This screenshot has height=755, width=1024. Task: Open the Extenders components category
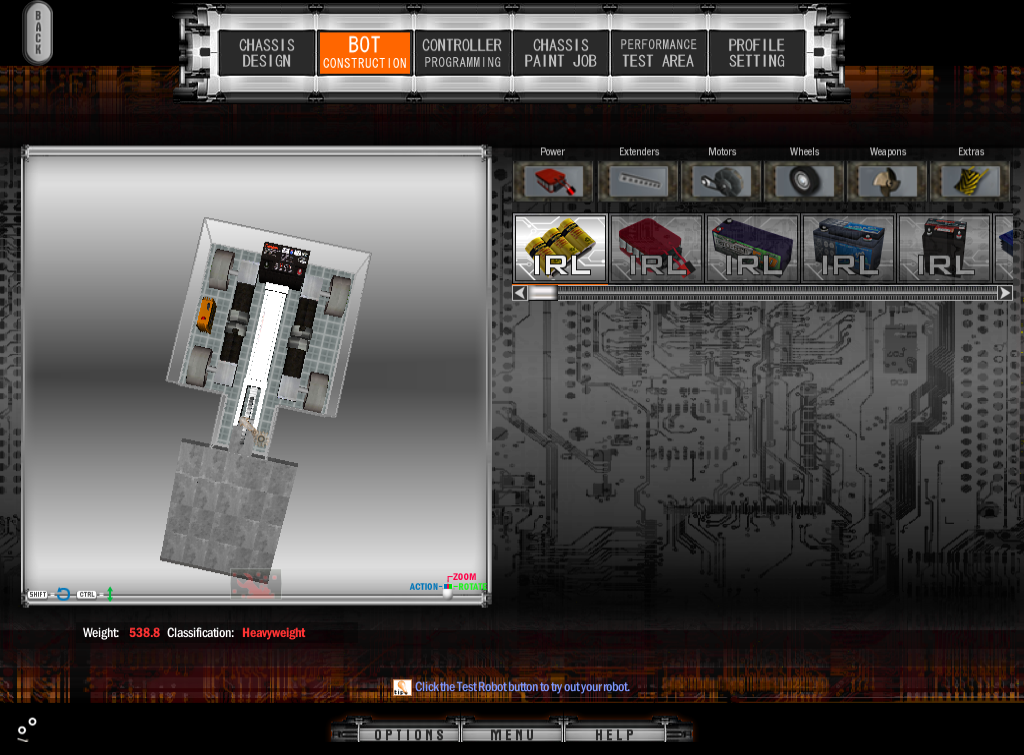tap(638, 181)
